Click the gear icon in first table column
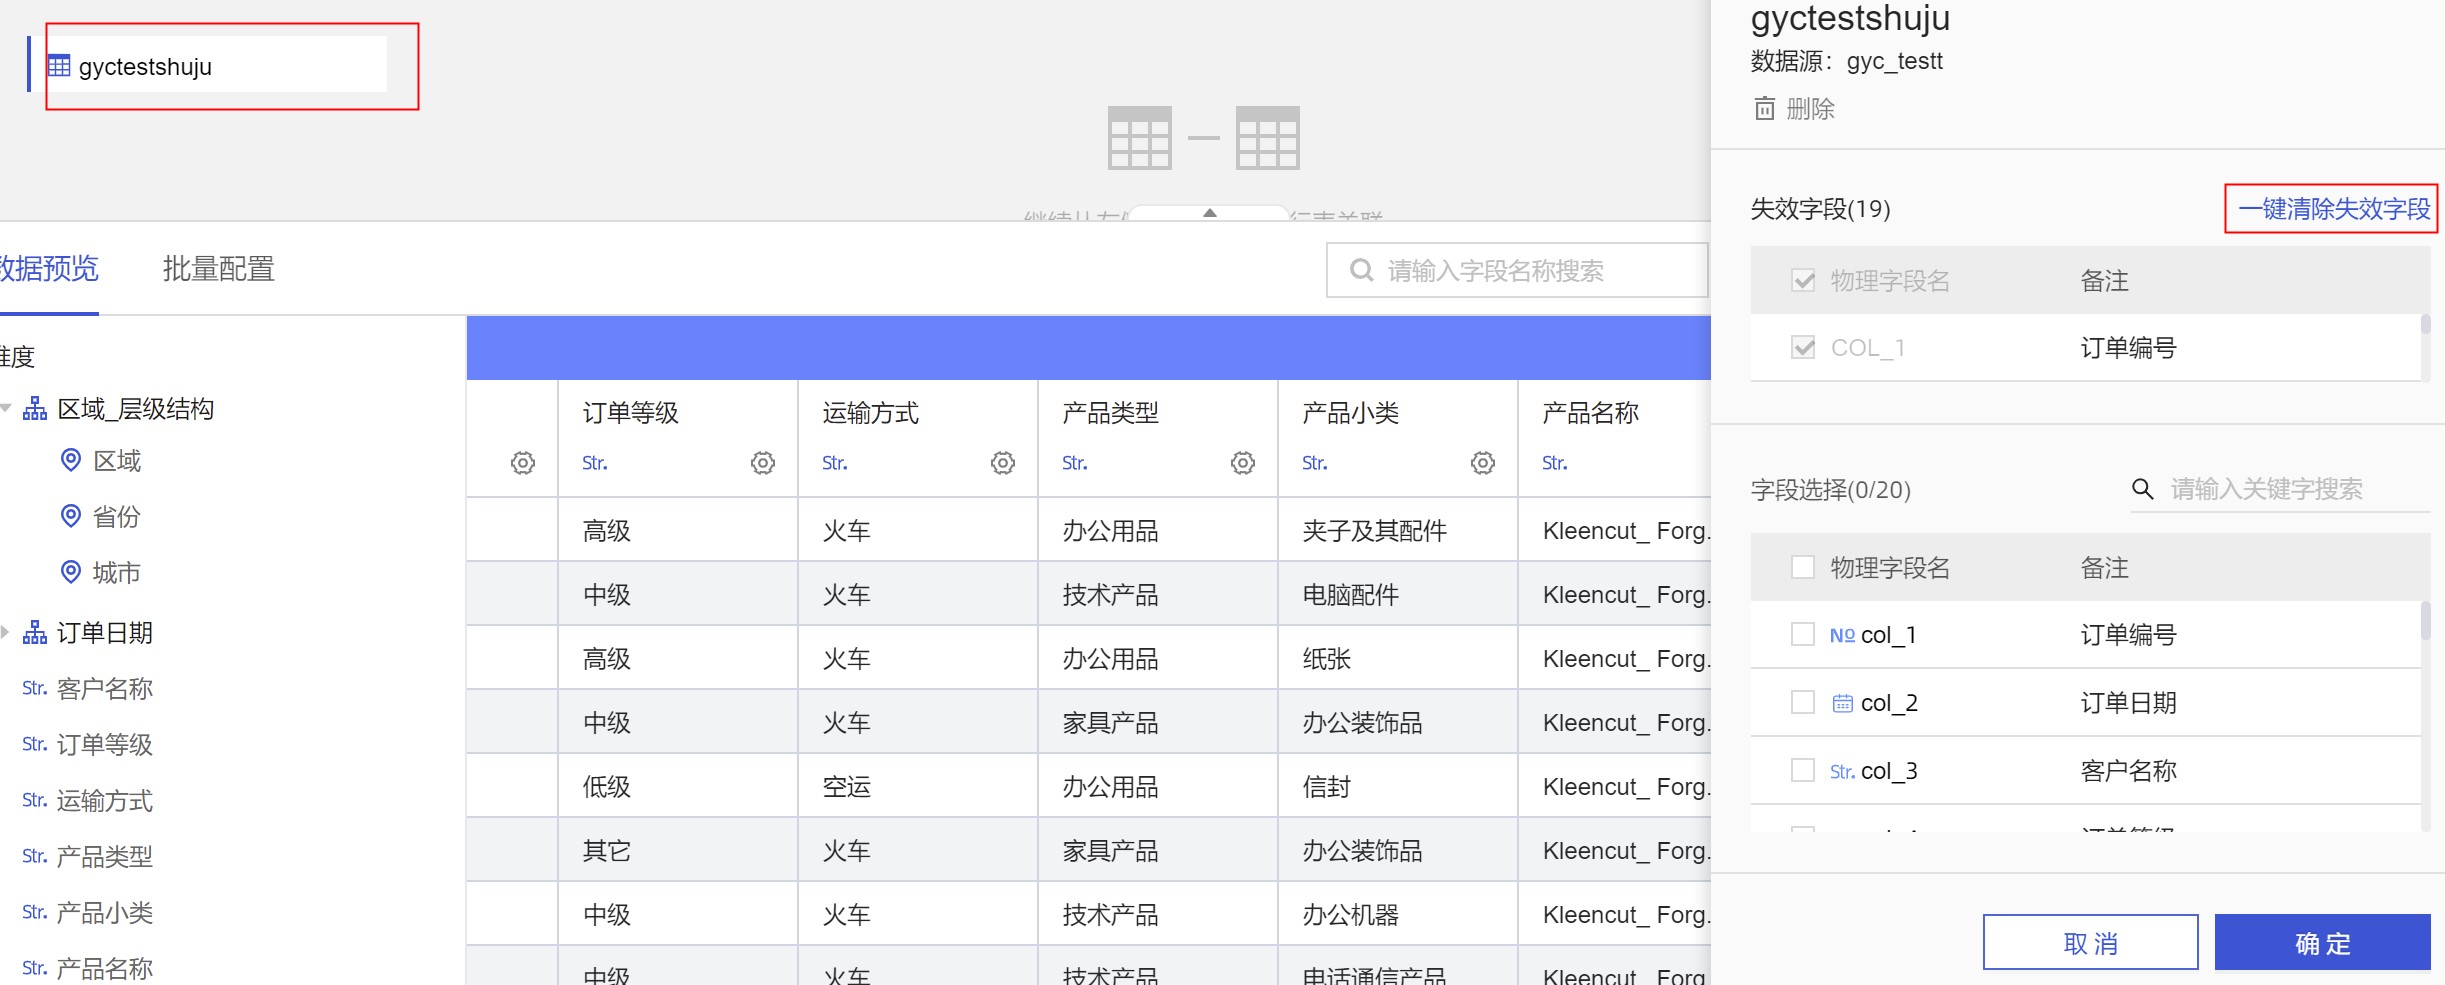Screen dimensions: 2445x985 pyautogui.click(x=522, y=463)
